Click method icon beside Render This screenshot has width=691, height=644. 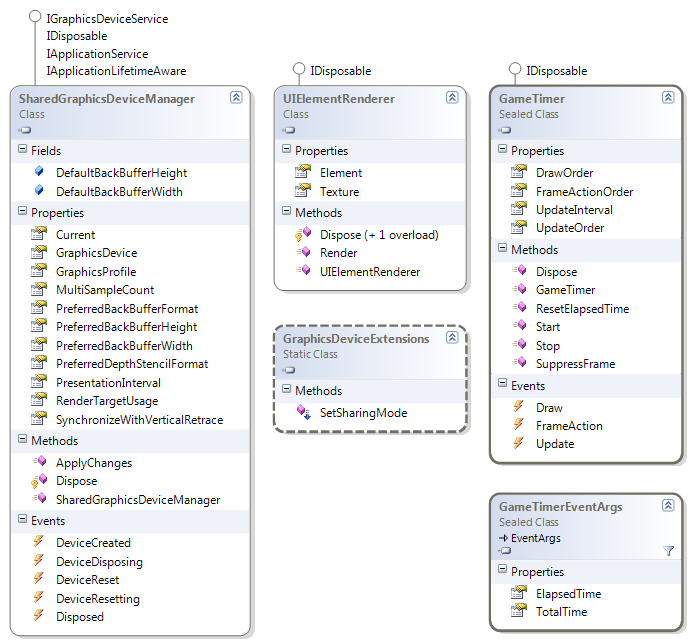pos(303,252)
